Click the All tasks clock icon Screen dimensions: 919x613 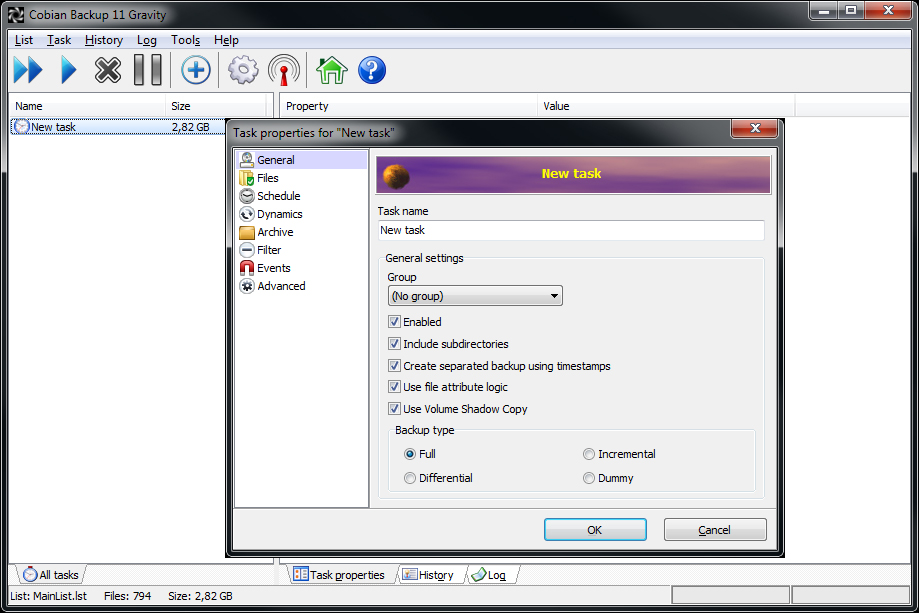pyautogui.click(x=30, y=575)
